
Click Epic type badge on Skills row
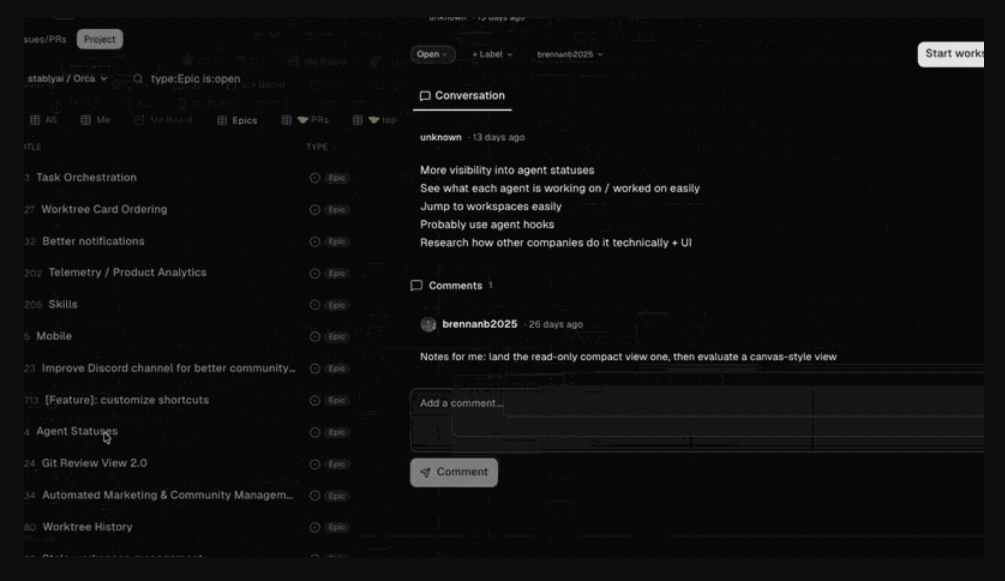point(337,305)
